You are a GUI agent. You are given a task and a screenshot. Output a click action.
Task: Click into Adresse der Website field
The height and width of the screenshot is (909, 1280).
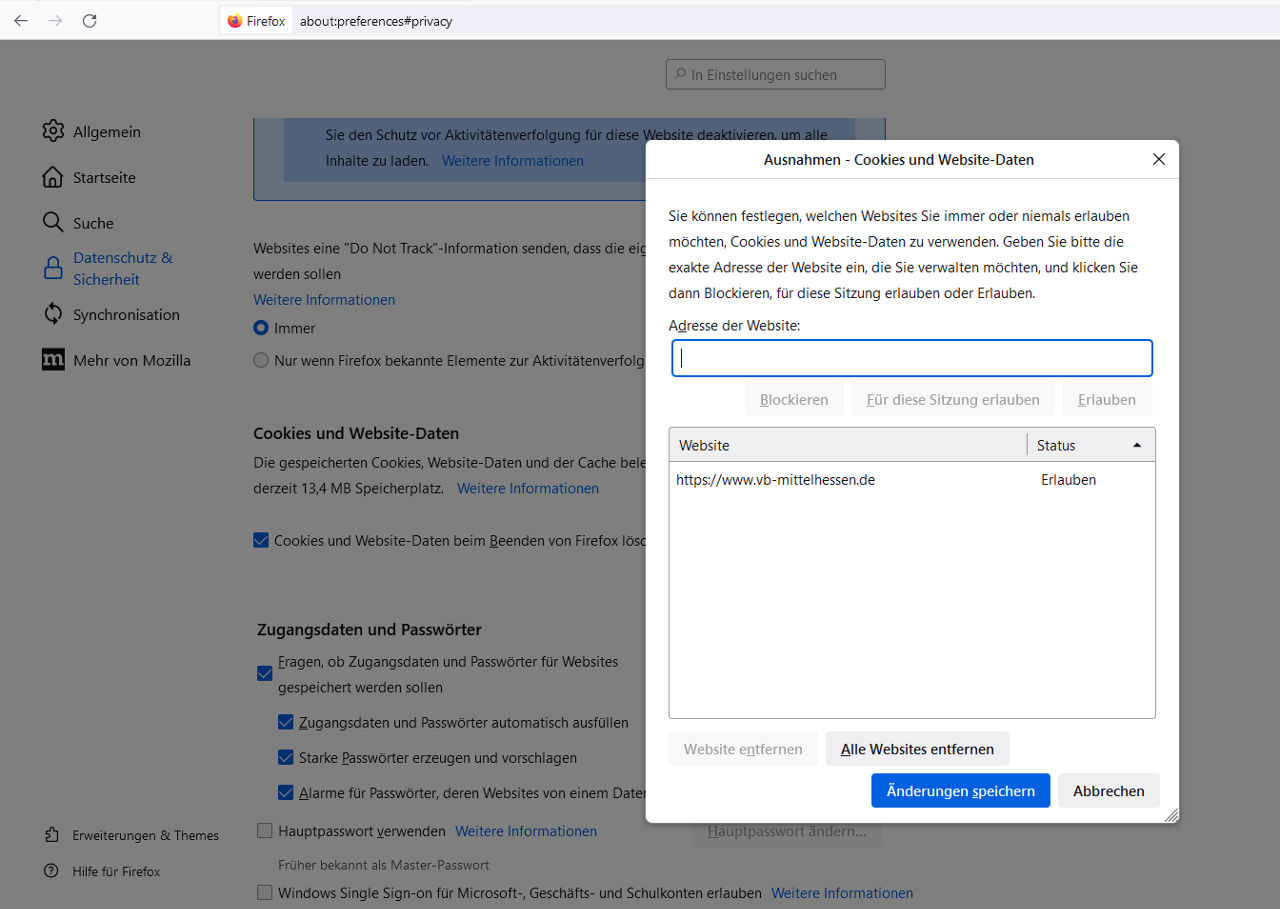[x=912, y=358]
